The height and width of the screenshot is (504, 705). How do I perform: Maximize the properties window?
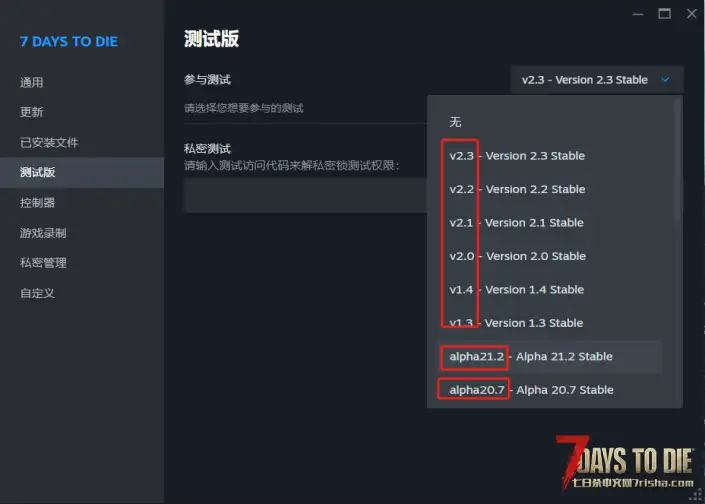tap(665, 14)
